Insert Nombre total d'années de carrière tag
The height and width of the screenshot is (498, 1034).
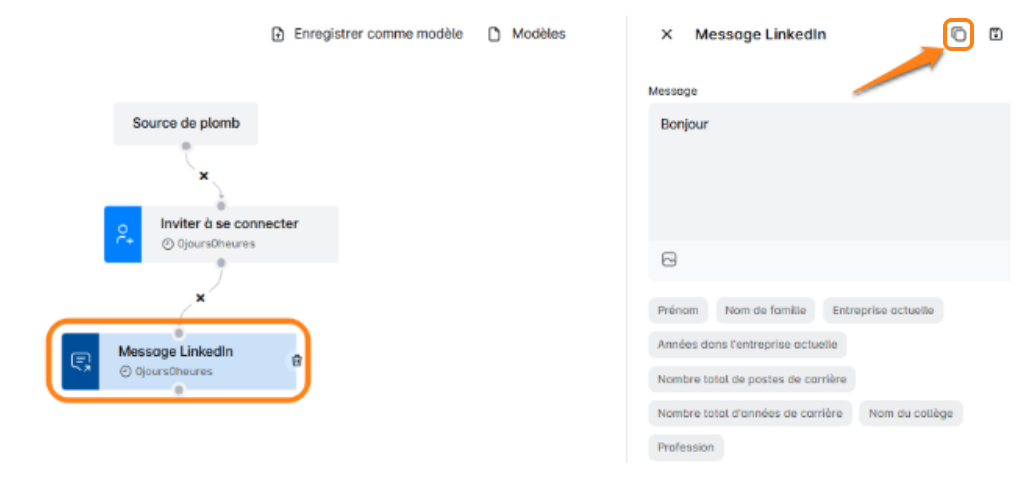coord(750,413)
